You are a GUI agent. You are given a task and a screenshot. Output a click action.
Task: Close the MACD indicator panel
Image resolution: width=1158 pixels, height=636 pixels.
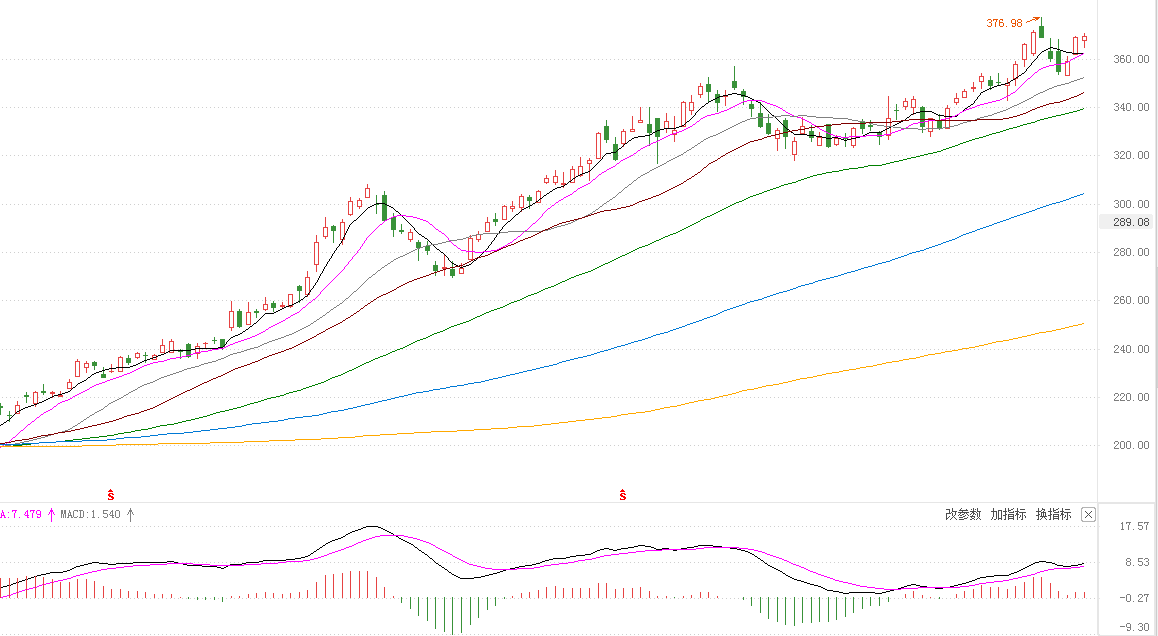pos(1089,515)
